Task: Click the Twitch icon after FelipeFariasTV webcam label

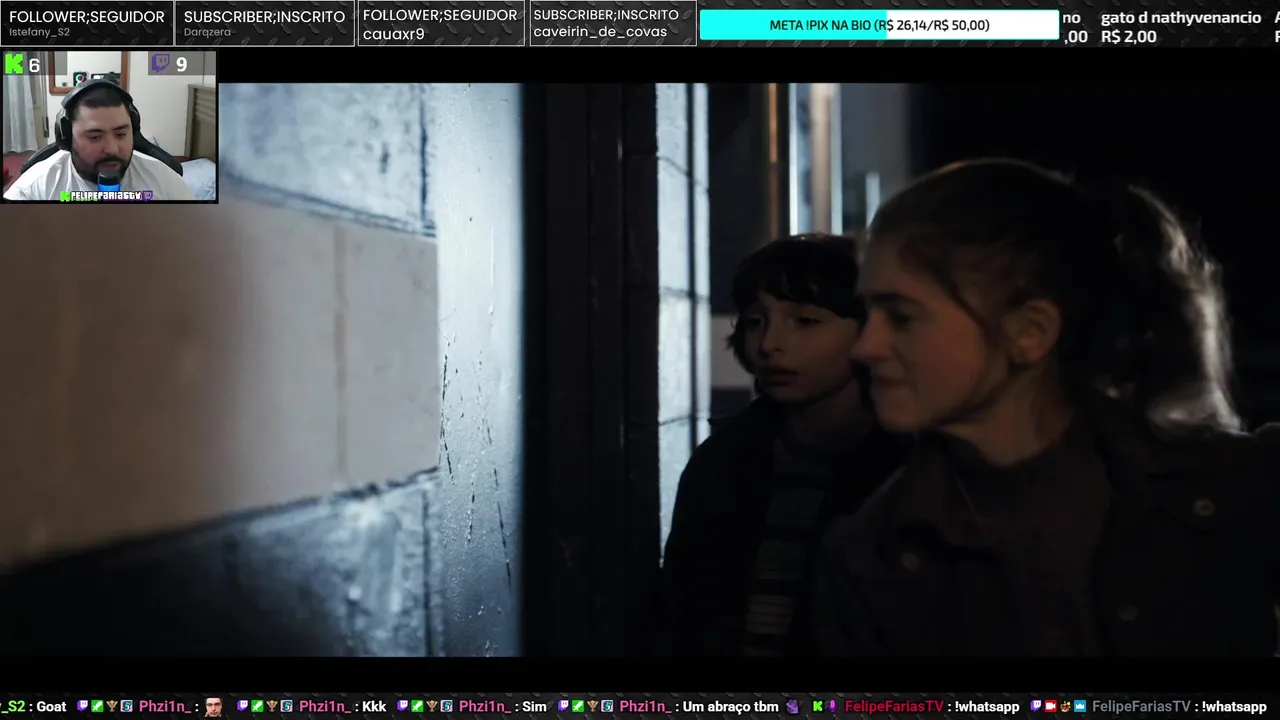Action: (148, 196)
